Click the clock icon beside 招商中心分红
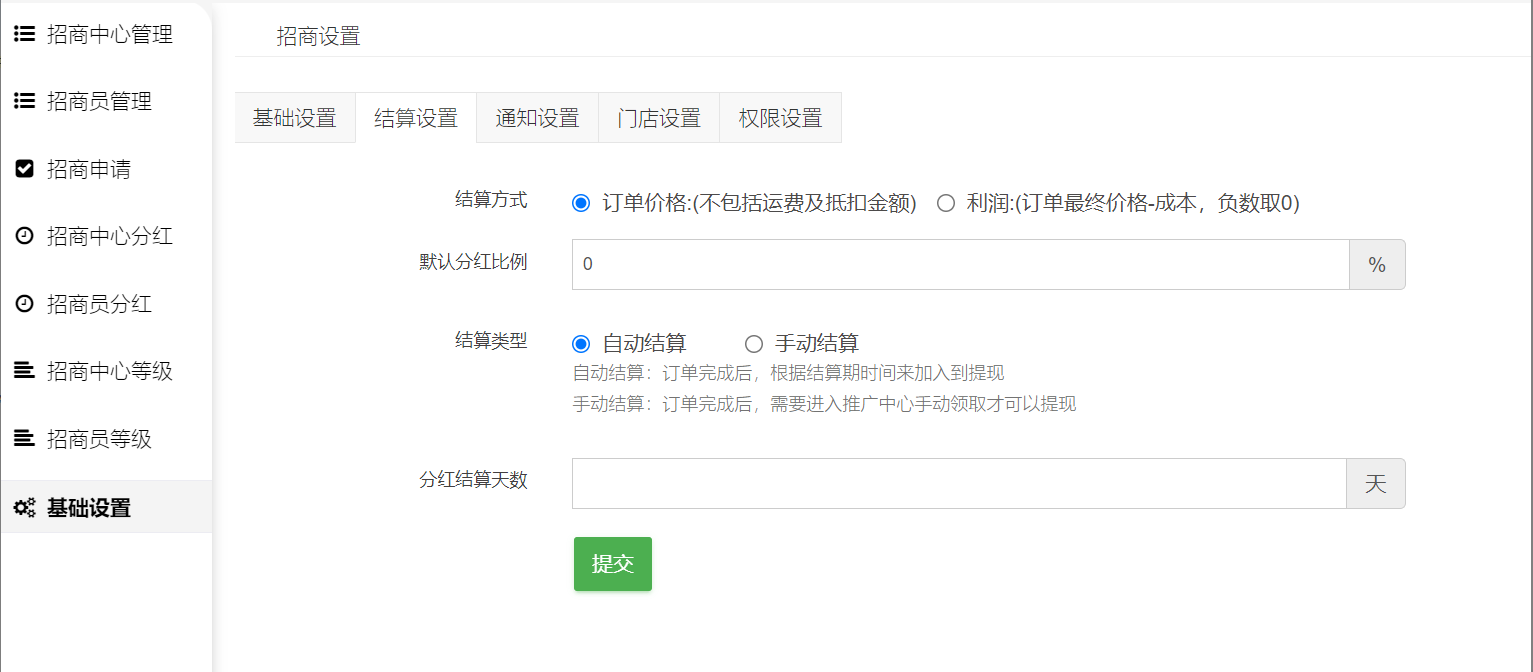 point(25,236)
